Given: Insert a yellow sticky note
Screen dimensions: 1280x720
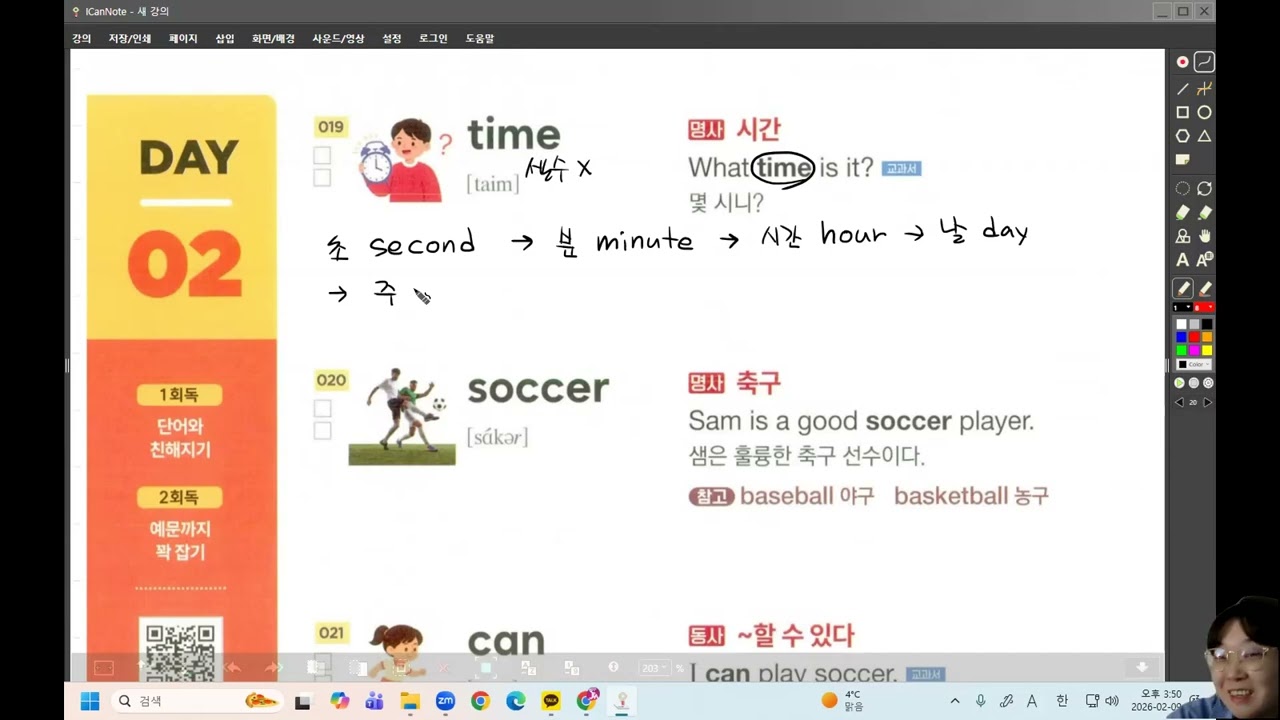Looking at the screenshot, I should [1182, 160].
